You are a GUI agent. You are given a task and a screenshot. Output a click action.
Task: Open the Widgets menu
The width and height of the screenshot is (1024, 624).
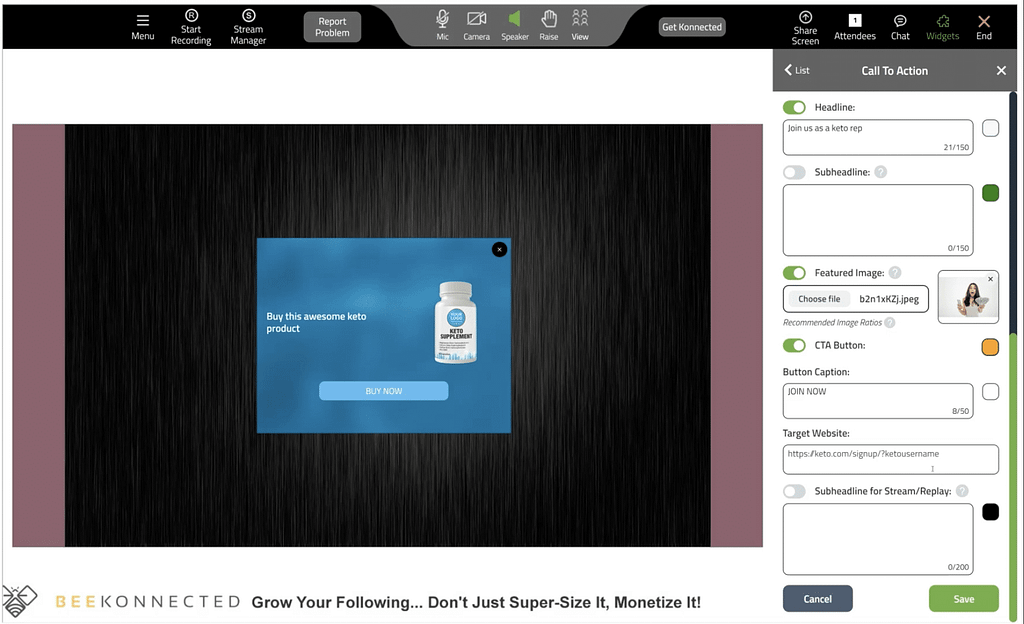coord(942,21)
